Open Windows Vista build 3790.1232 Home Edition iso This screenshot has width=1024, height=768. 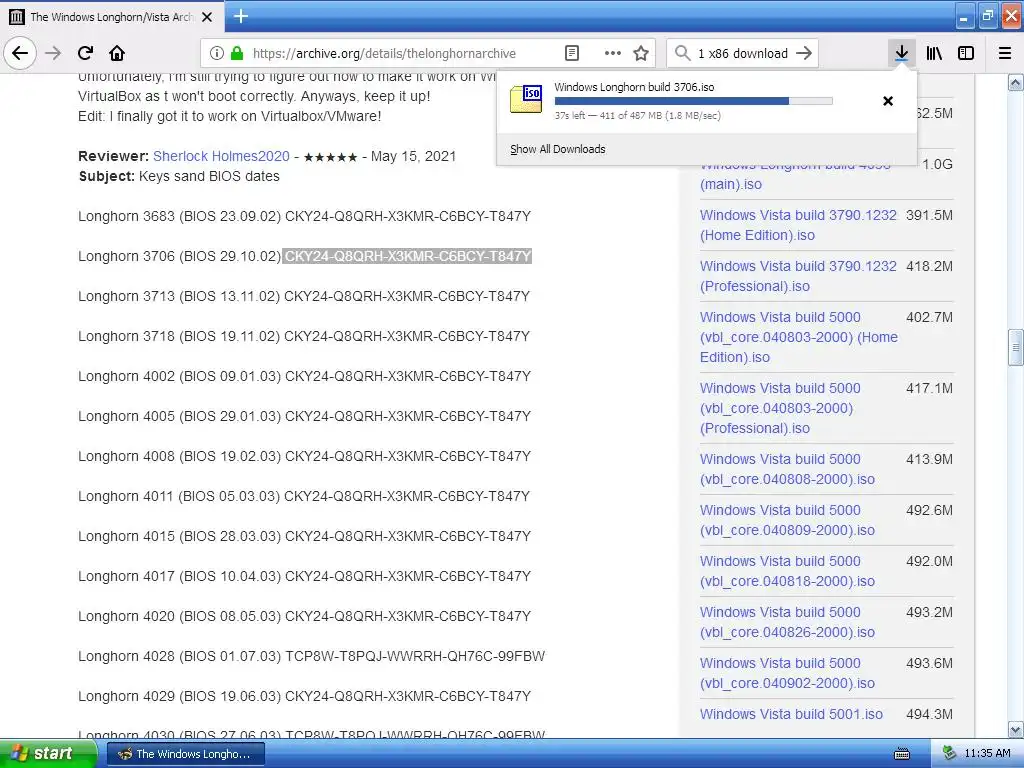(x=798, y=225)
